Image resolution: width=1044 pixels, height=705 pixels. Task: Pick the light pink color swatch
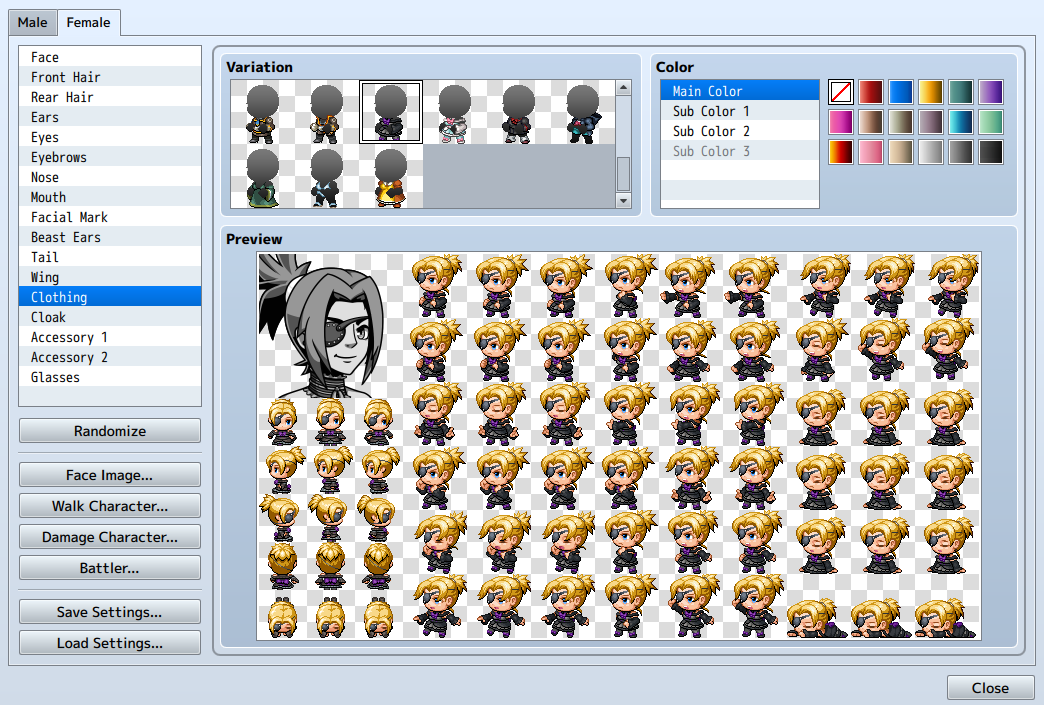tap(871, 152)
